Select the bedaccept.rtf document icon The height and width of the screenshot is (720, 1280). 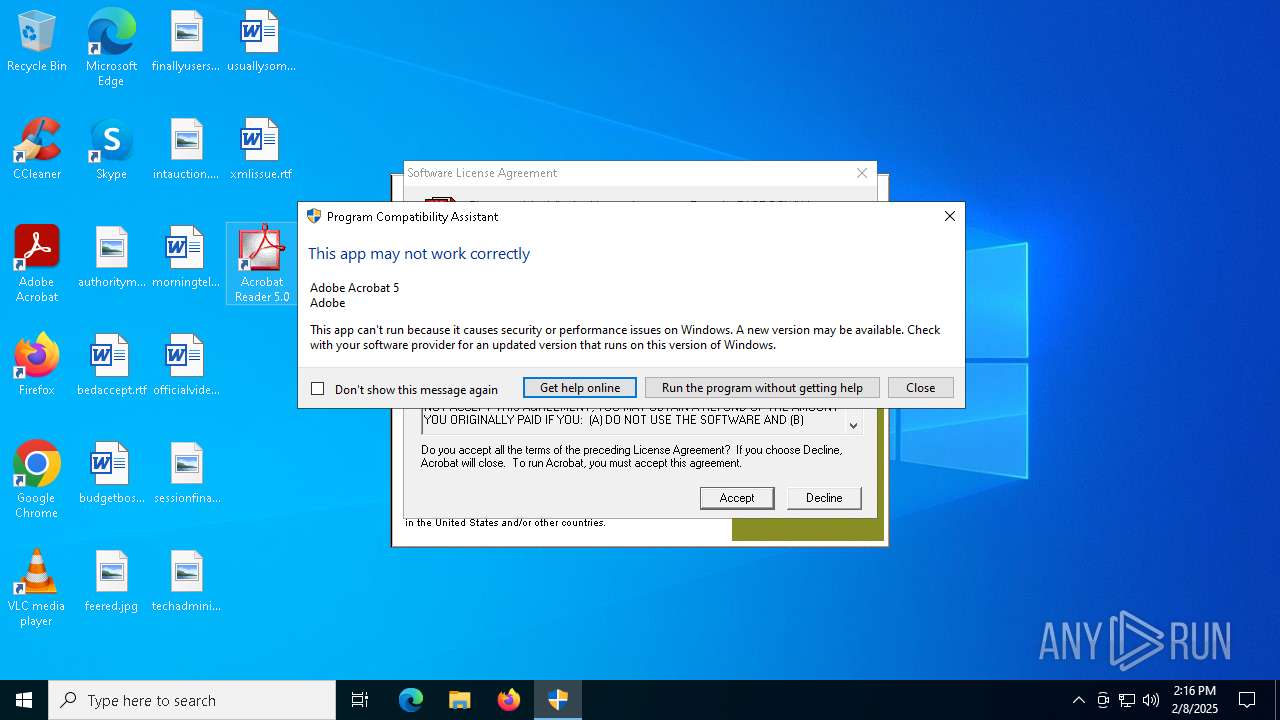(112, 366)
